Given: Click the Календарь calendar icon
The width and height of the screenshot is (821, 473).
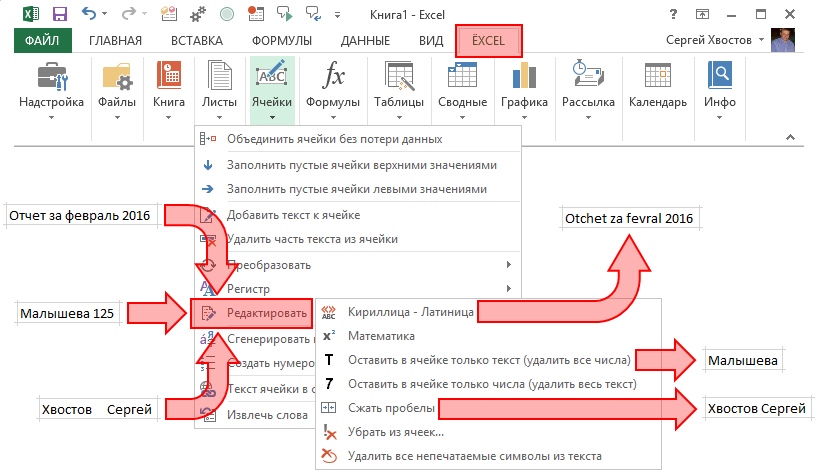Looking at the screenshot, I should tap(657, 76).
